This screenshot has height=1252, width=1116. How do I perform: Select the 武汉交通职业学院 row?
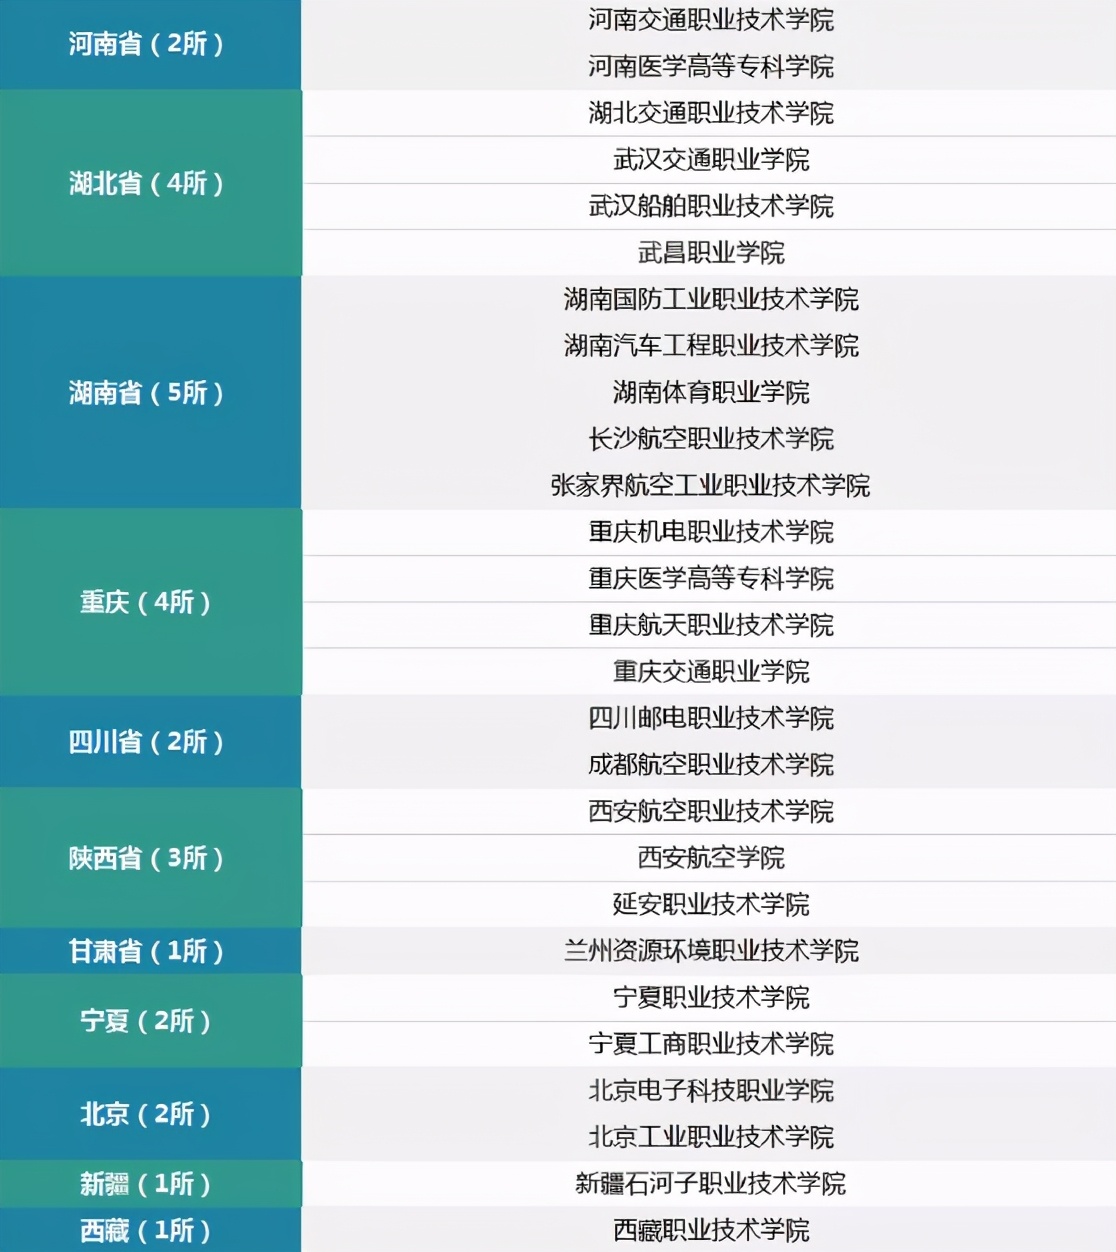point(710,160)
